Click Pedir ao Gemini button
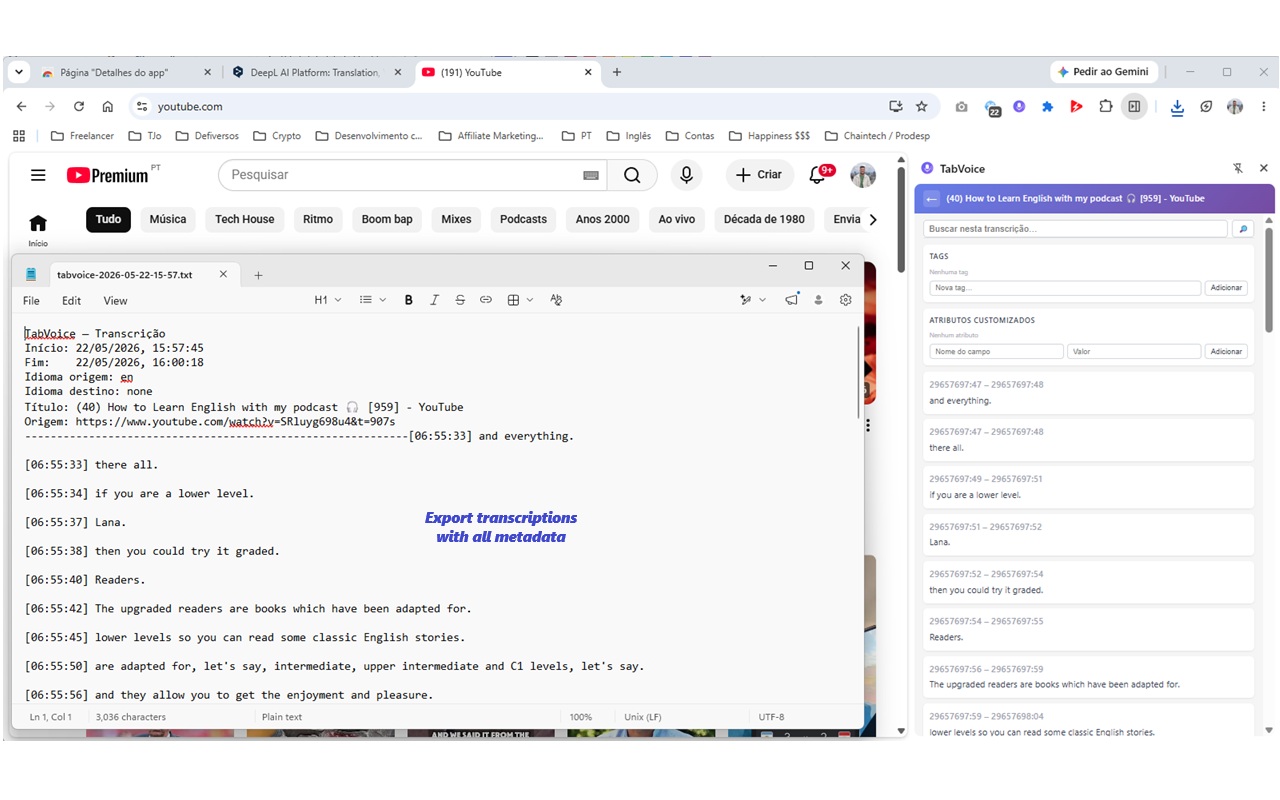1280x800 pixels. [x=1104, y=72]
